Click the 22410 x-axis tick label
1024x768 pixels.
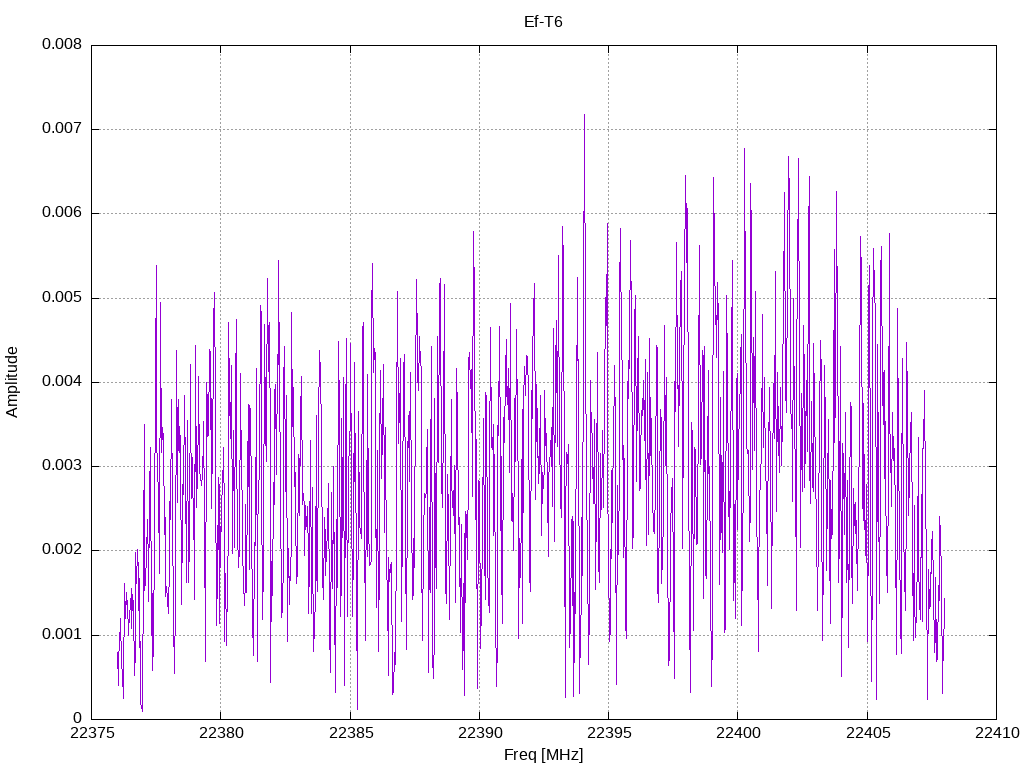[997, 733]
